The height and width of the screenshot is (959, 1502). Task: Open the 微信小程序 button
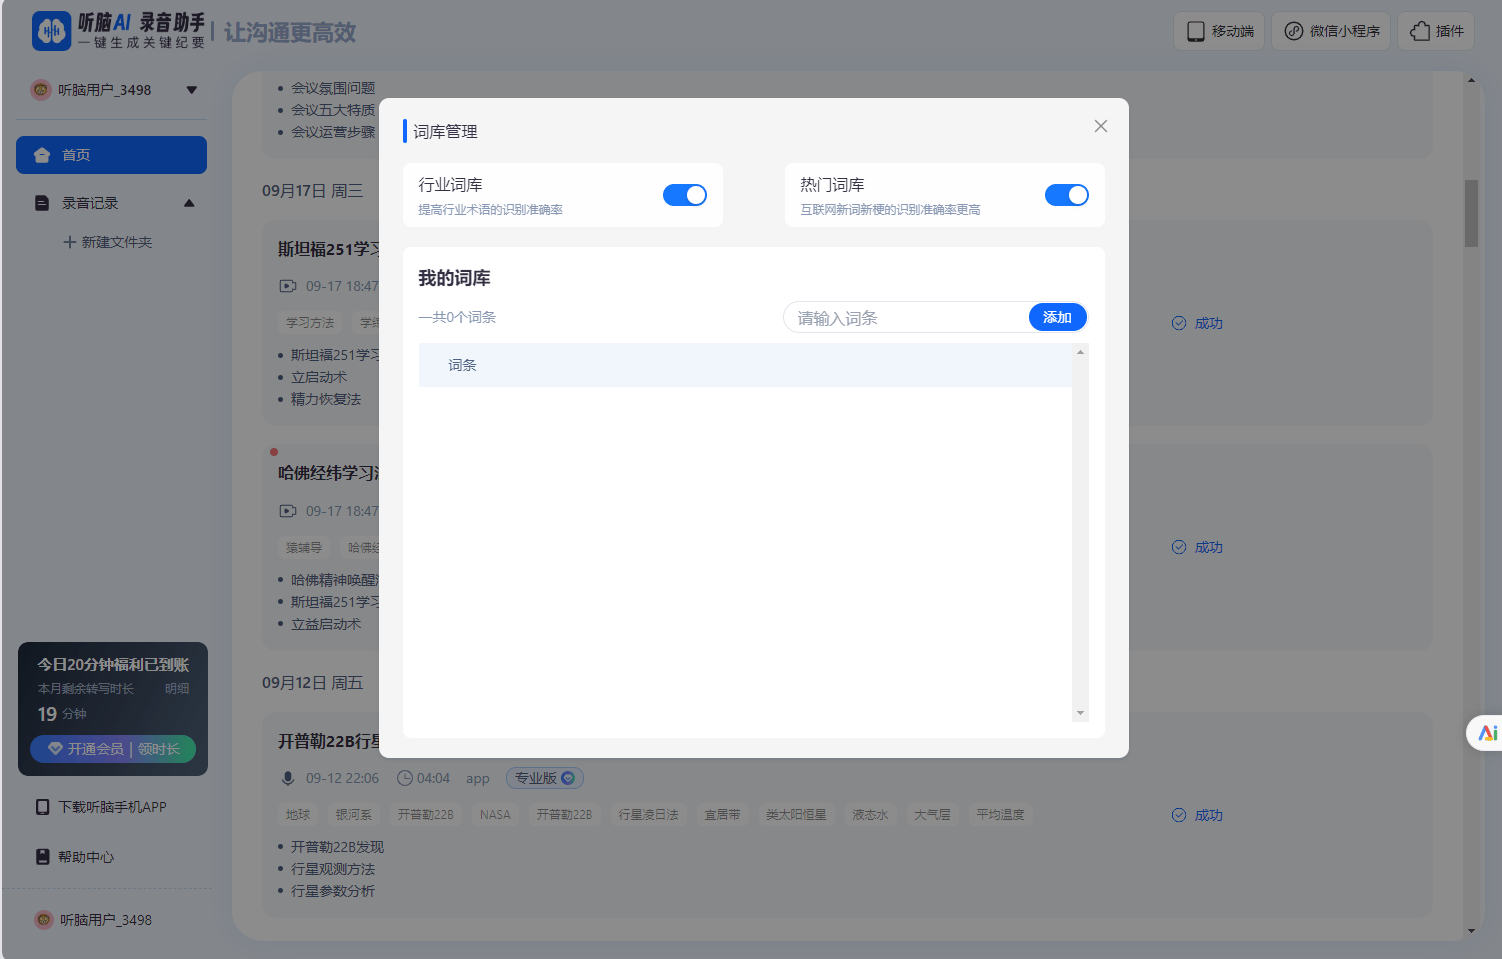[1331, 31]
